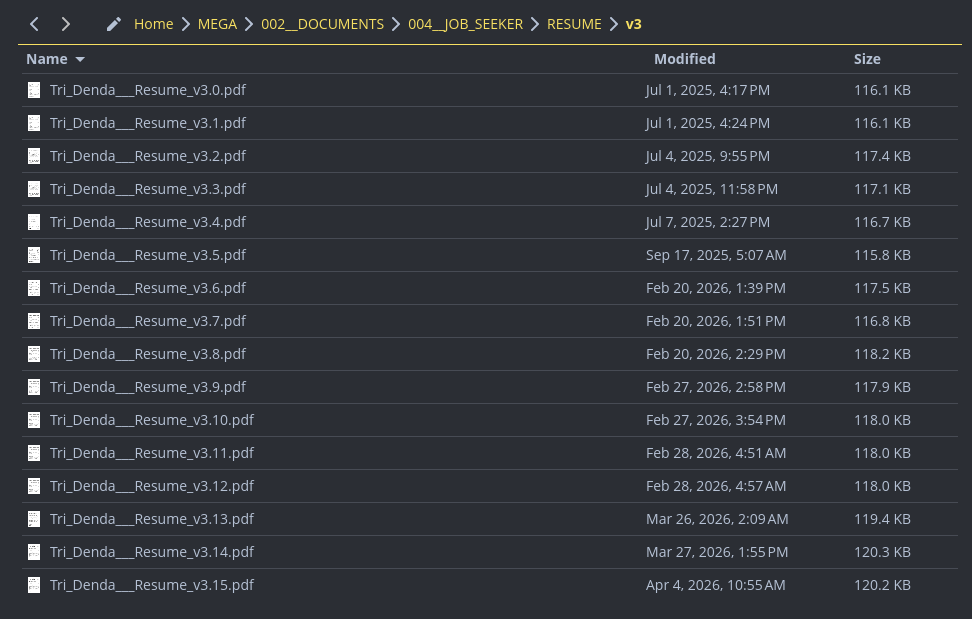Click size value 119.4 KB

pyautogui.click(x=882, y=519)
